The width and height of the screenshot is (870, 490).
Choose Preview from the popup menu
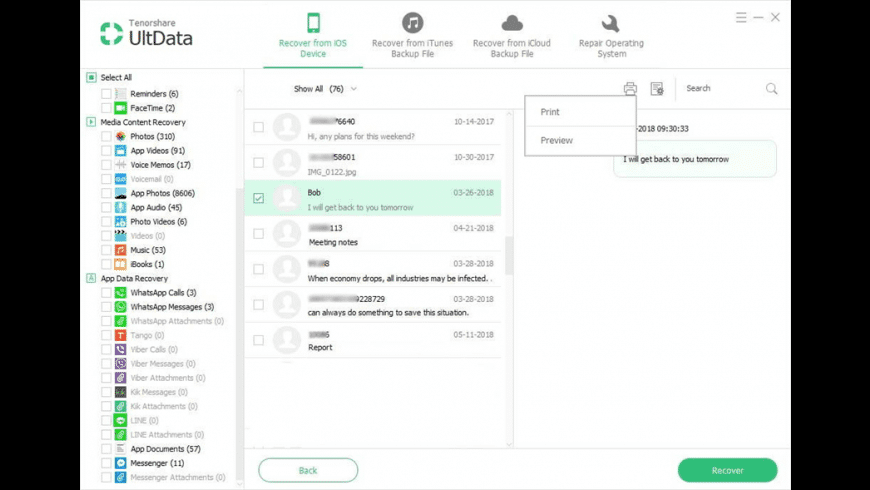580,140
